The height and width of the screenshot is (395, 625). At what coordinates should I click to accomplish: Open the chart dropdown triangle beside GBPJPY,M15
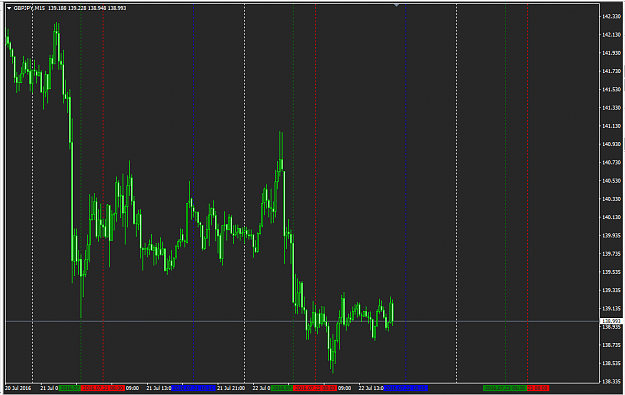pyautogui.click(x=9, y=8)
